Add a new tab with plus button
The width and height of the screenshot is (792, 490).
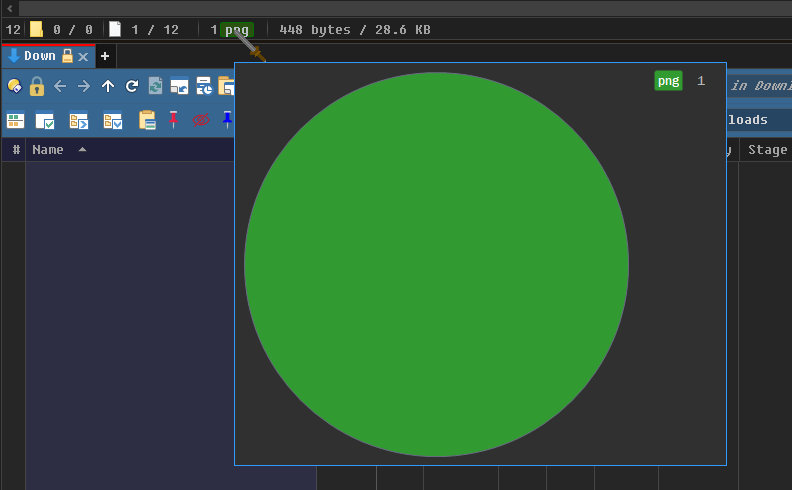tap(105, 56)
